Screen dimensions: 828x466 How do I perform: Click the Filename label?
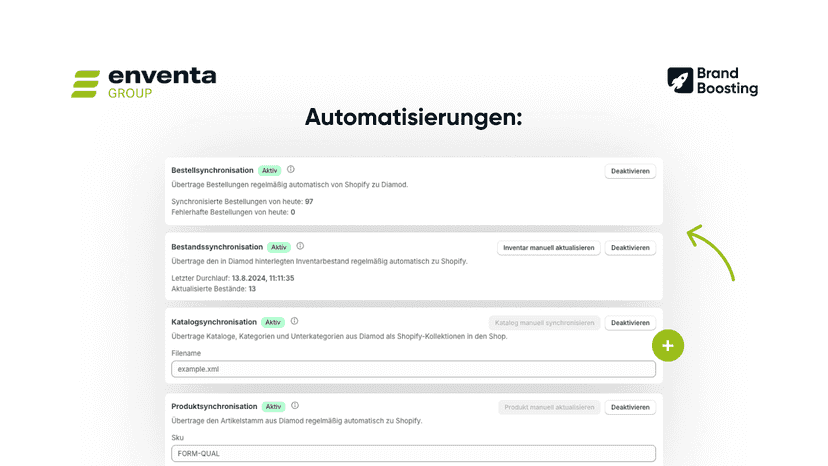[x=186, y=353]
